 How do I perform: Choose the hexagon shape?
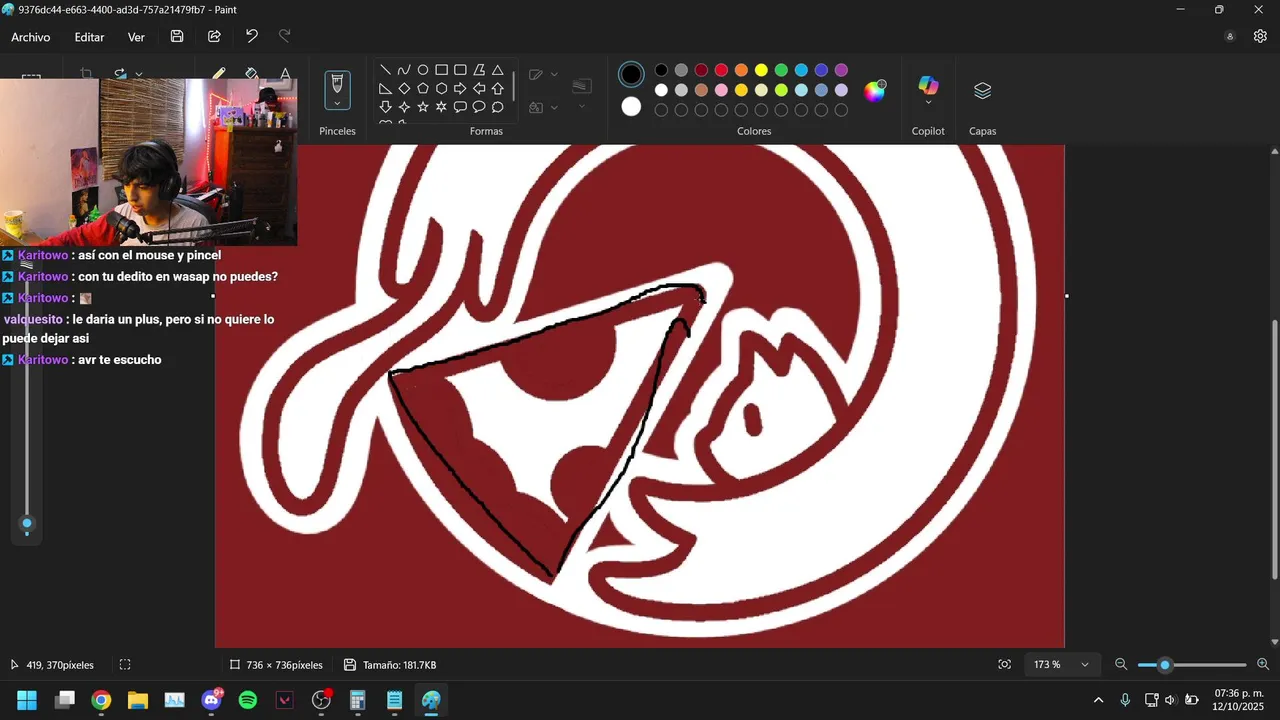[441, 88]
